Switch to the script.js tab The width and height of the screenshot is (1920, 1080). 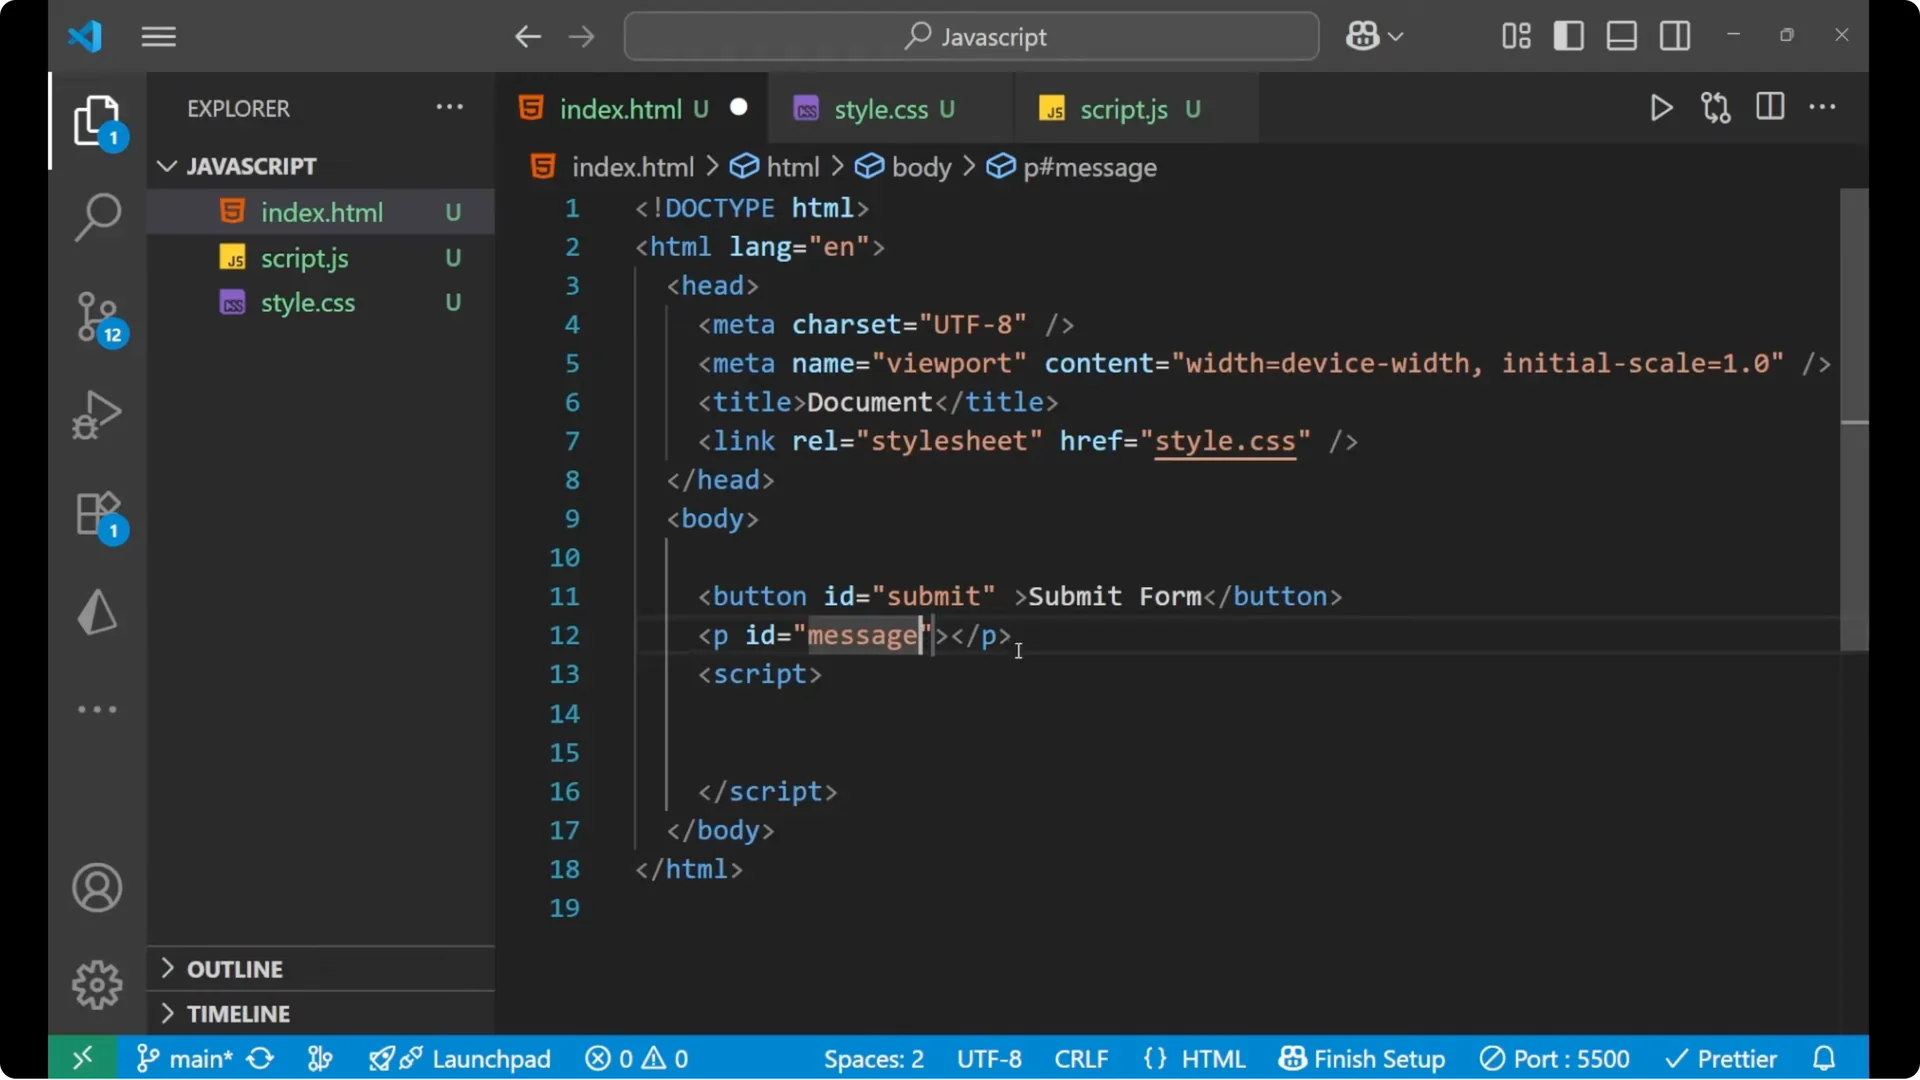1124,108
